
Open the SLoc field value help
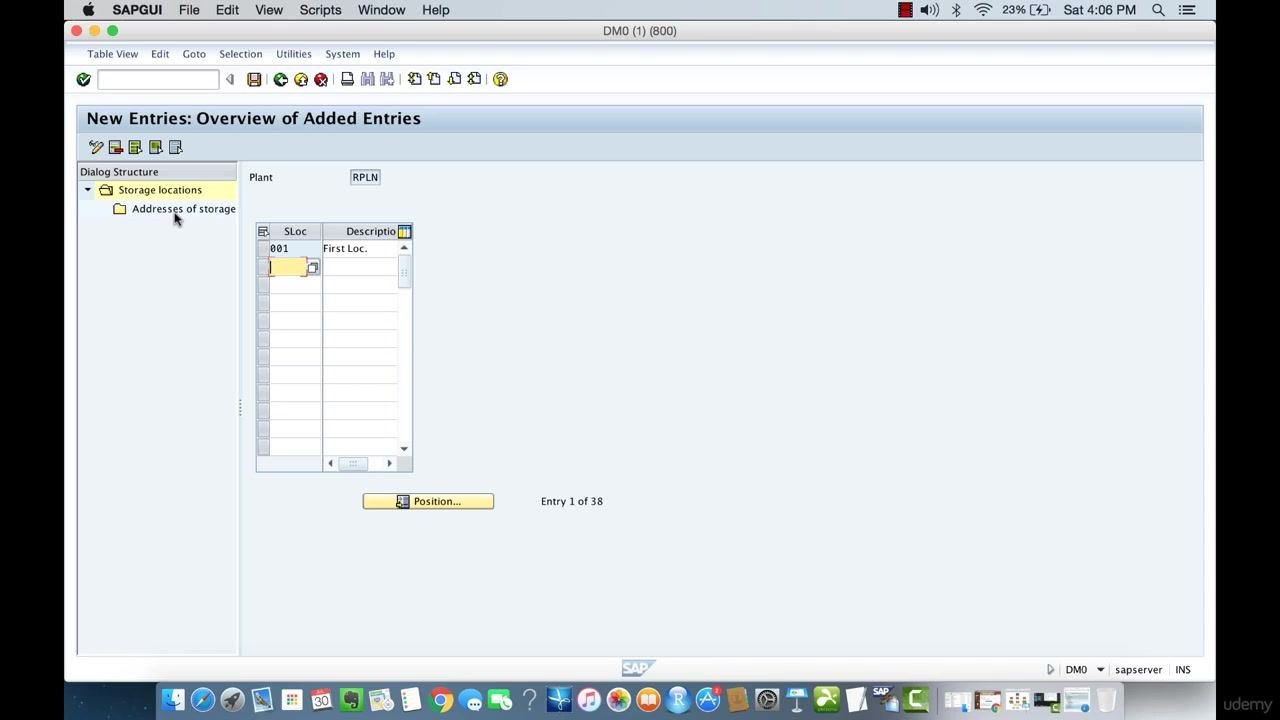tap(313, 267)
